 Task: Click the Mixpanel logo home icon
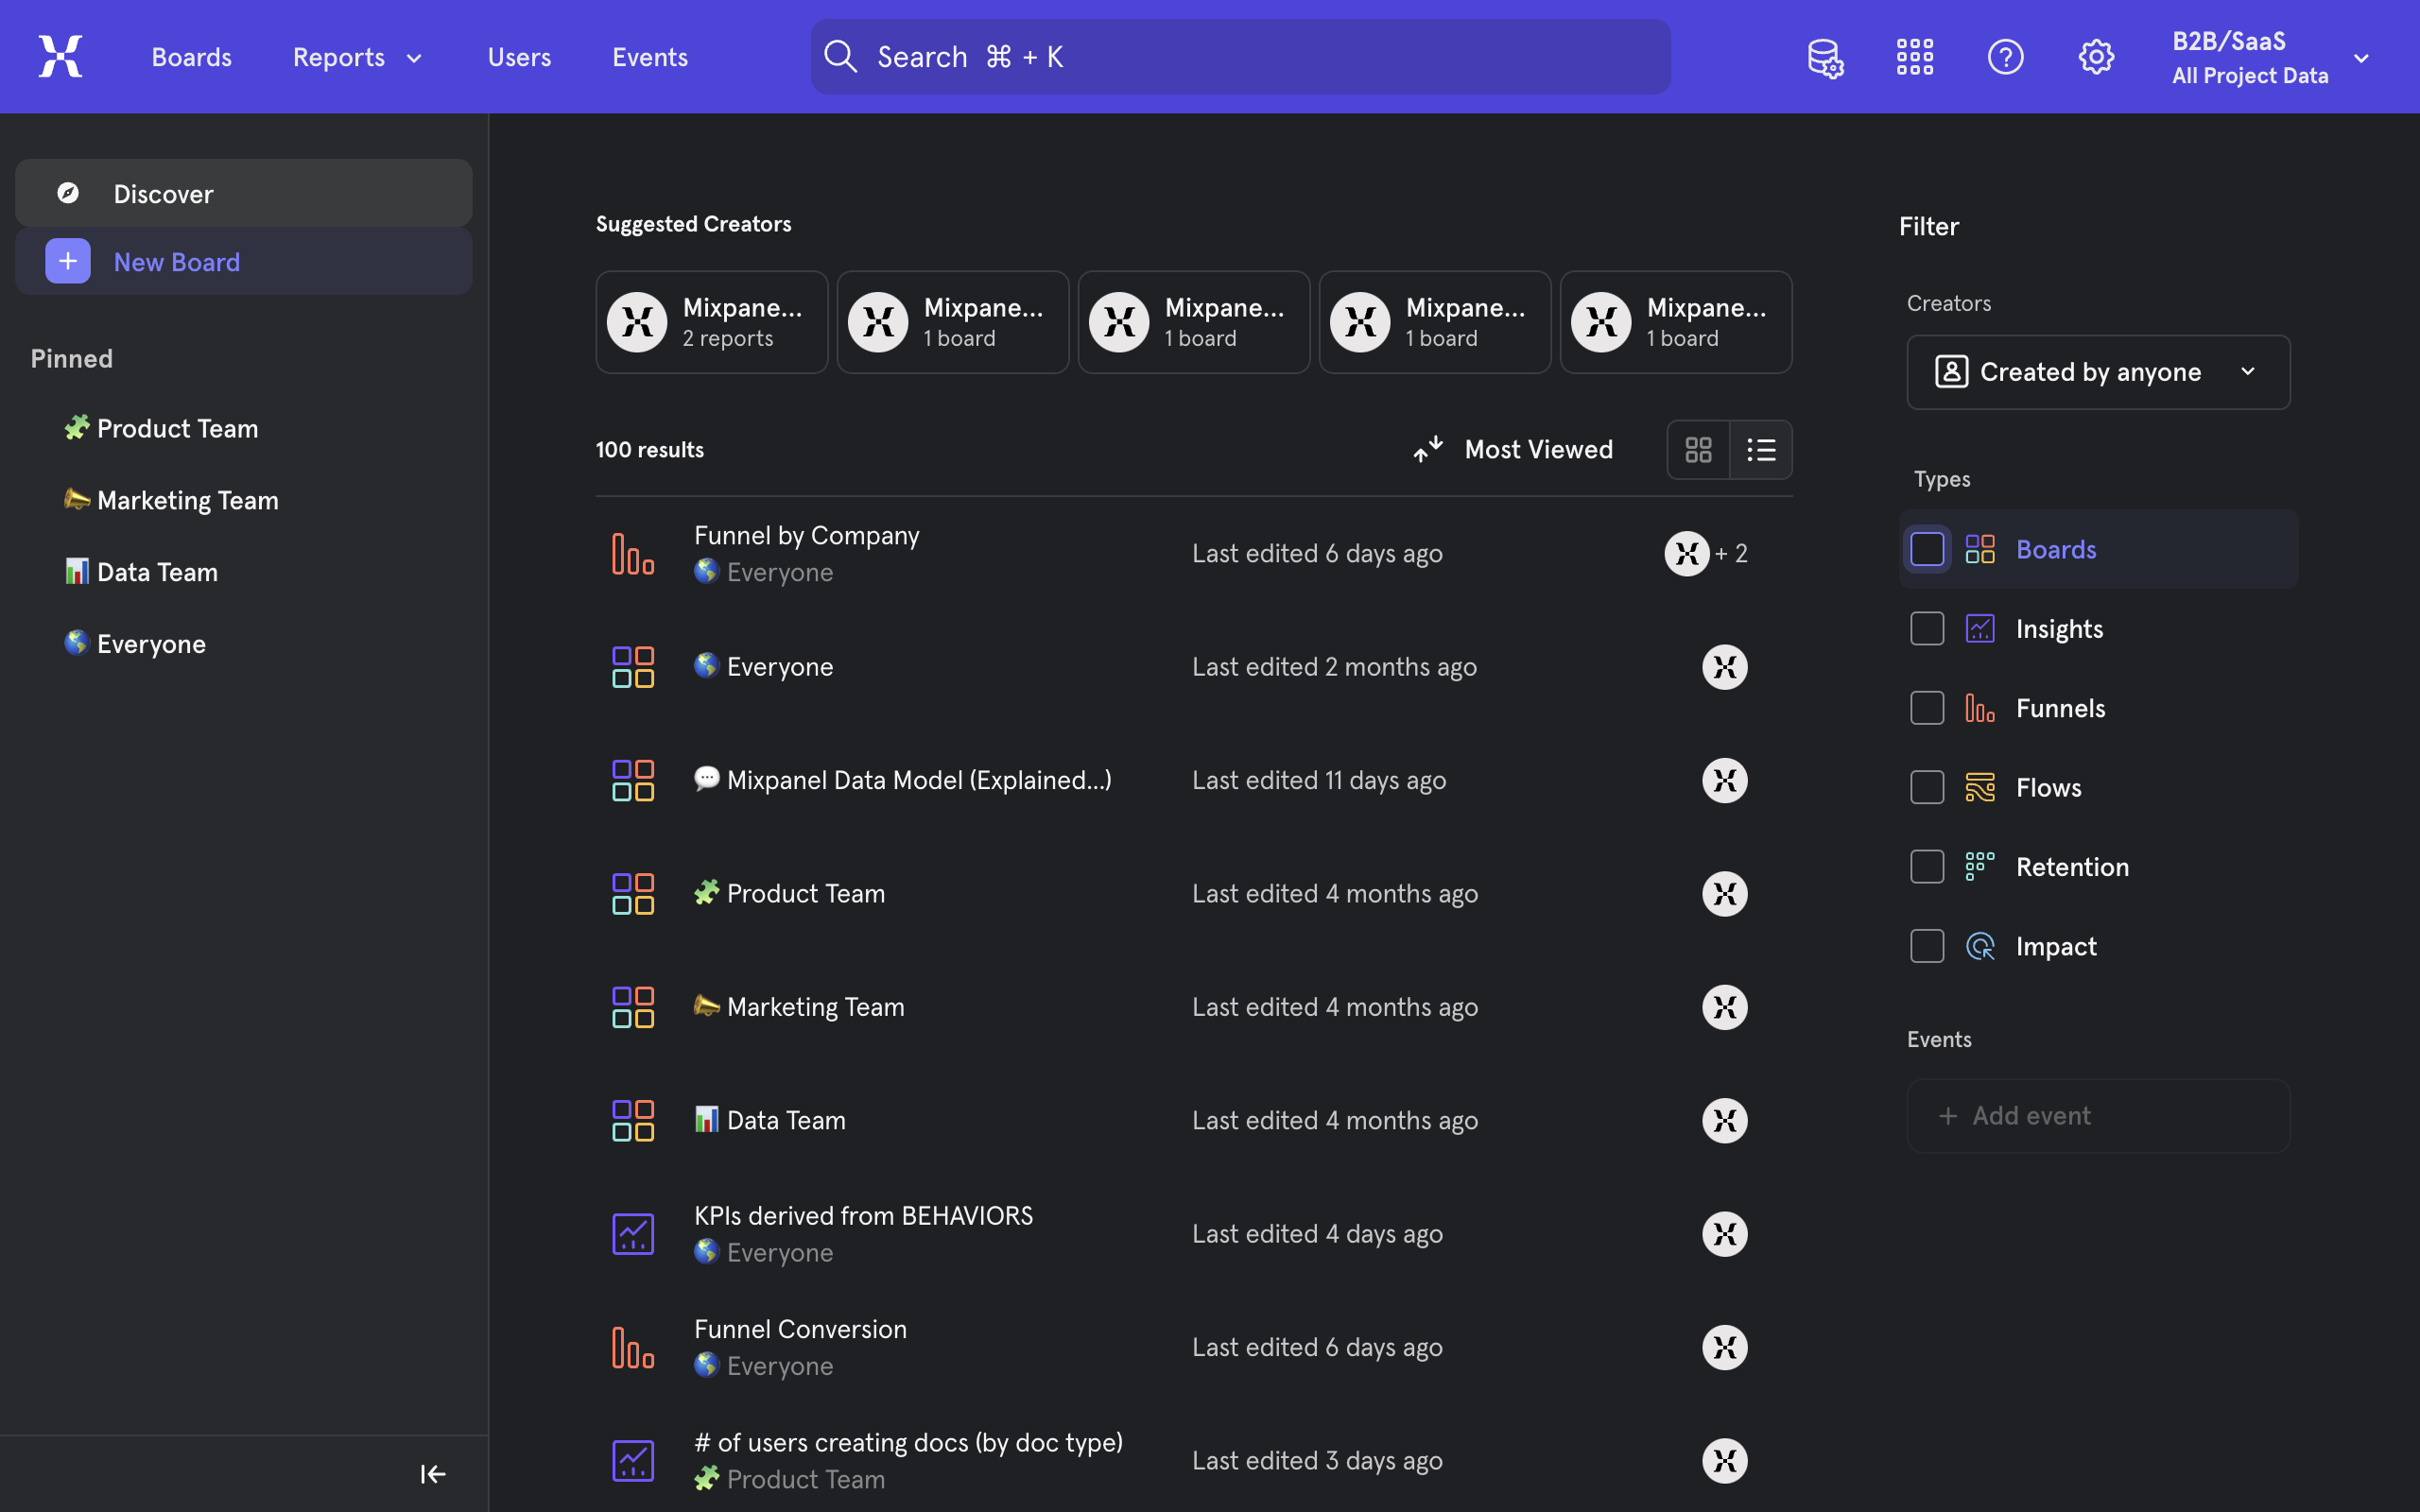tap(60, 56)
